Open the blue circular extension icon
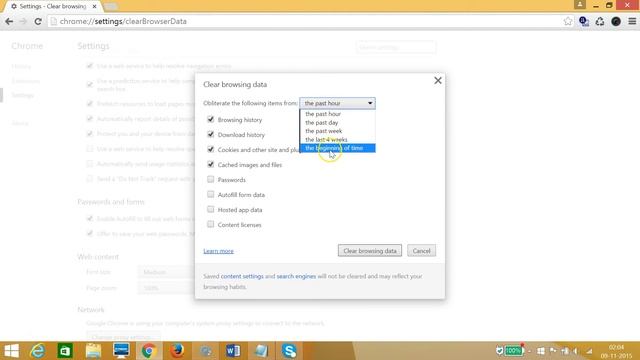 584,21
